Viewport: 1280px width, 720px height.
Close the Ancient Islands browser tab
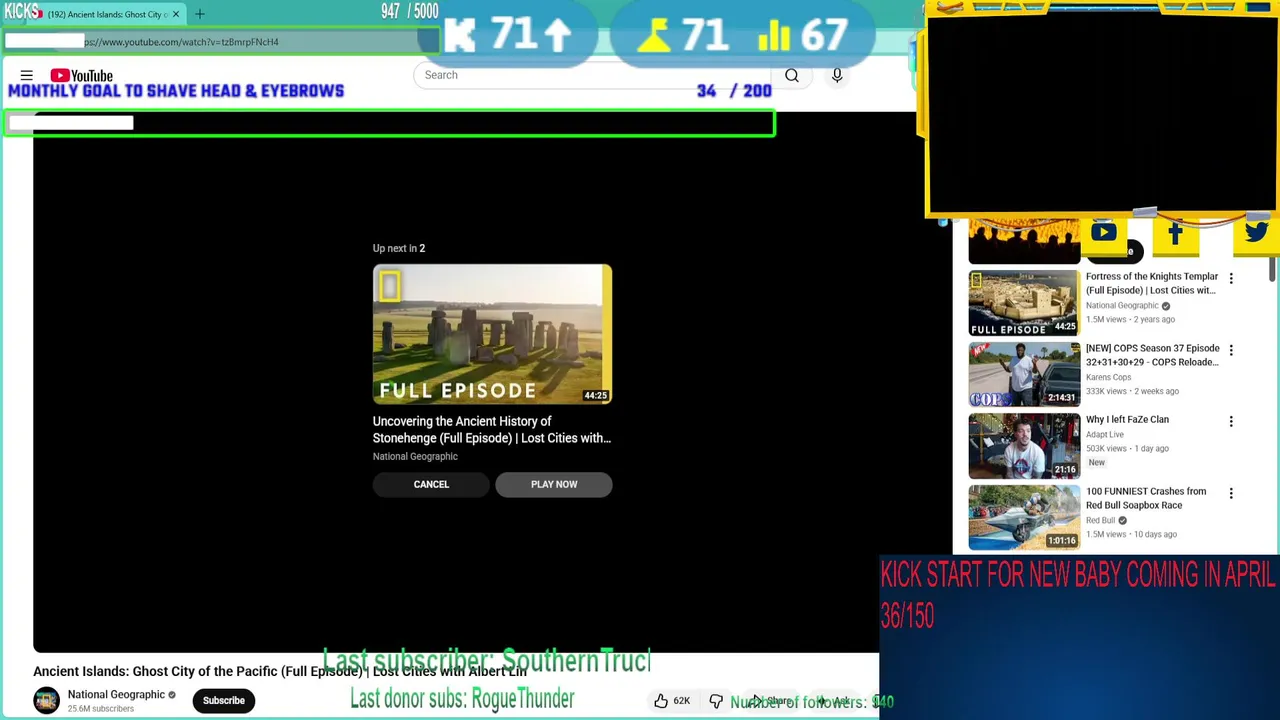pos(176,14)
